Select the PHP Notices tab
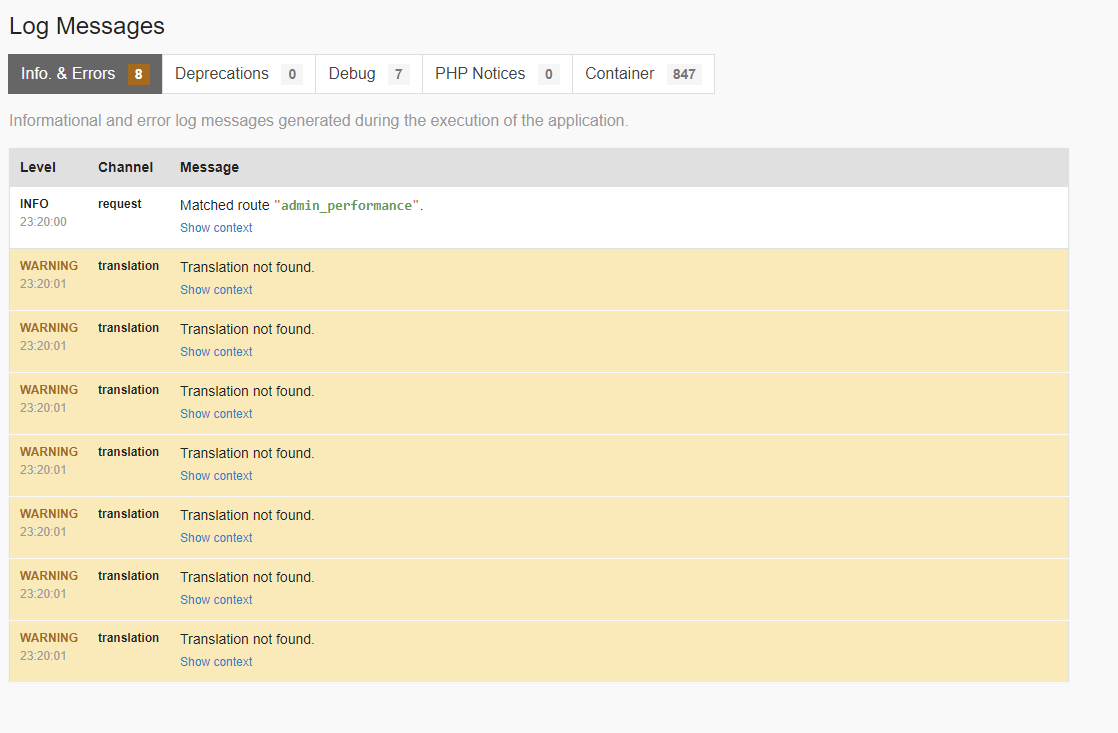 [497, 74]
